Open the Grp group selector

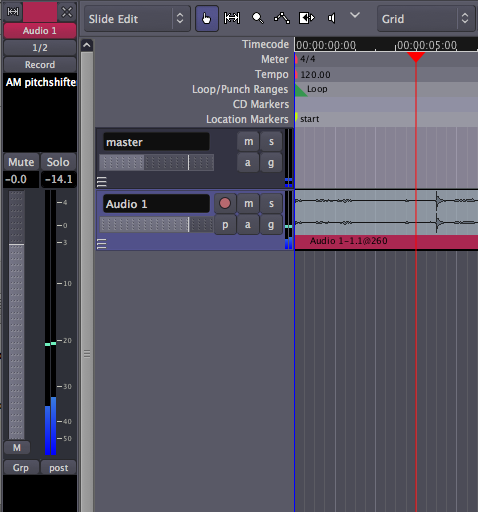21,468
